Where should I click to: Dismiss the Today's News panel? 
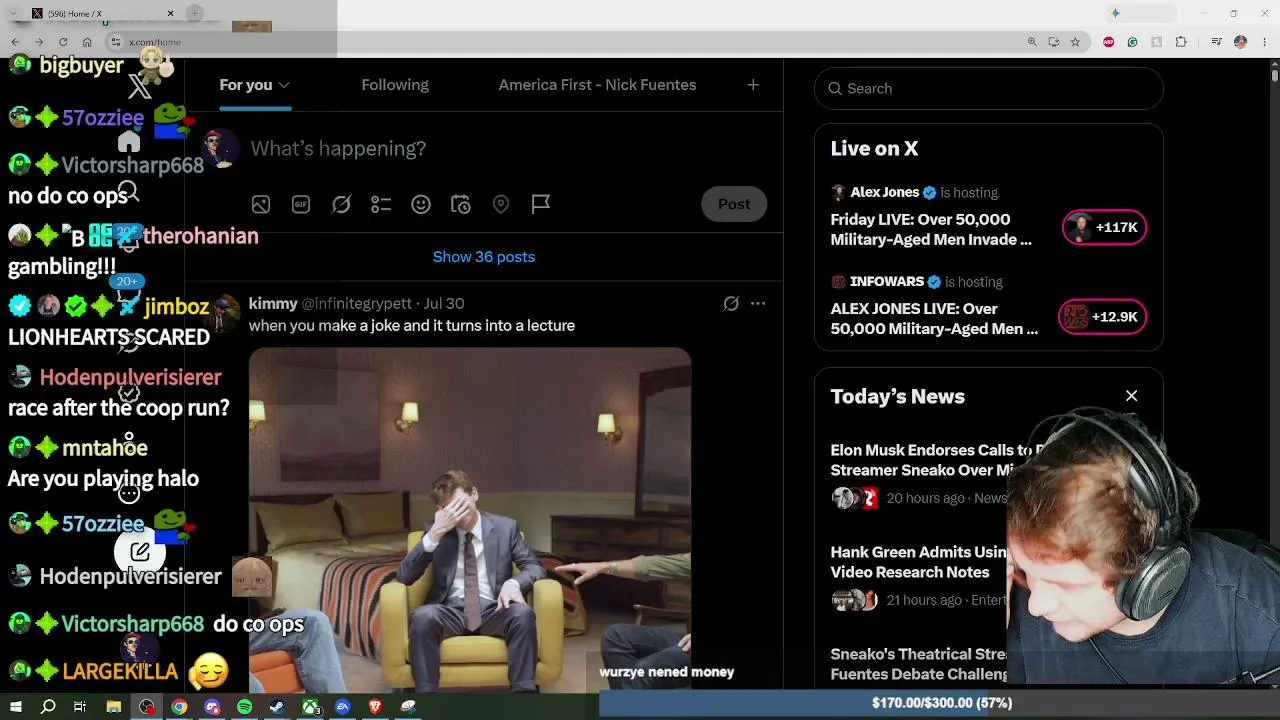pos(1132,396)
